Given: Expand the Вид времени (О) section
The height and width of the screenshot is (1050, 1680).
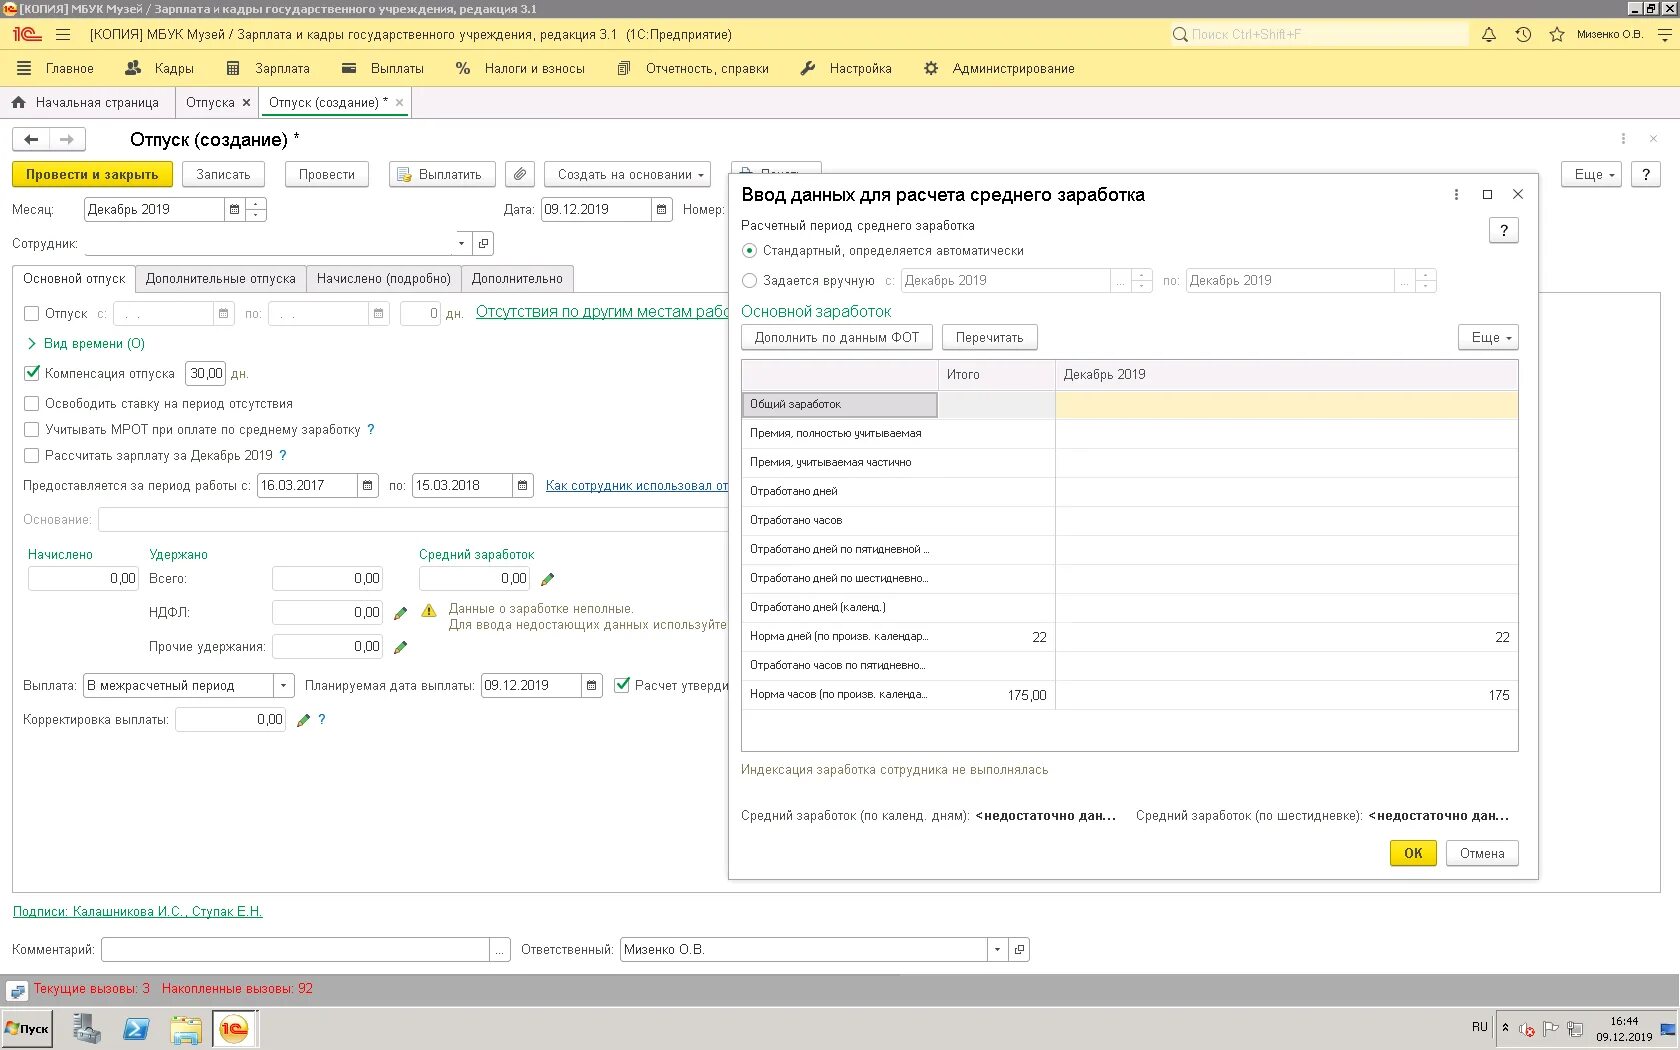Looking at the screenshot, I should [85, 343].
